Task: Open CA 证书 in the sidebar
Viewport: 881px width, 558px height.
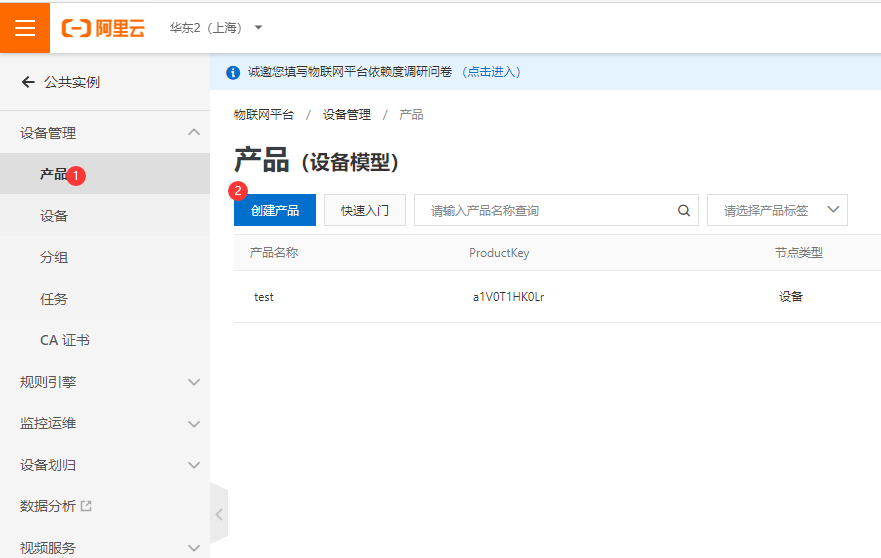Action: (105, 340)
